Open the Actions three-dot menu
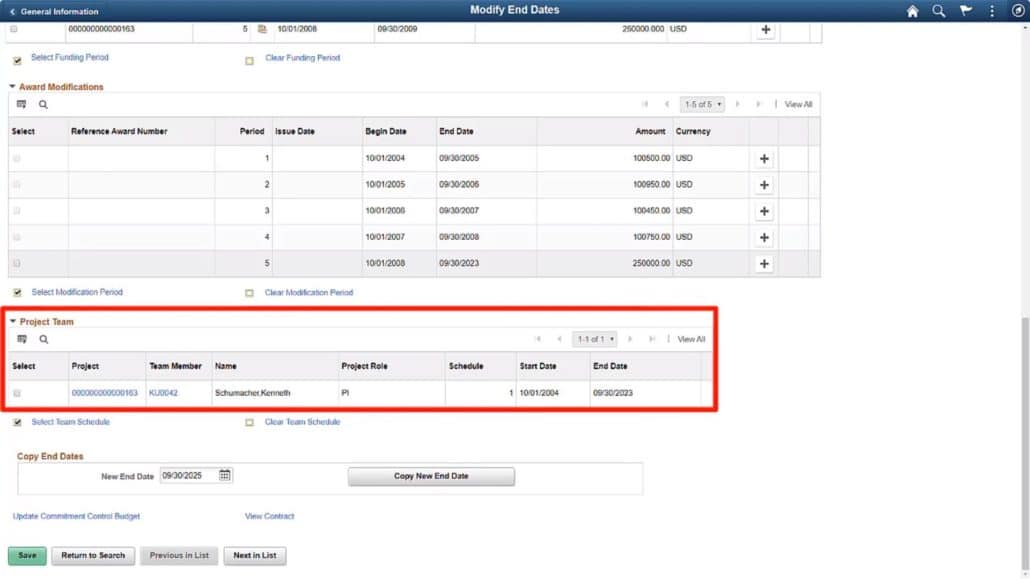Image resolution: width=1030 pixels, height=579 pixels. pyautogui.click(x=991, y=11)
